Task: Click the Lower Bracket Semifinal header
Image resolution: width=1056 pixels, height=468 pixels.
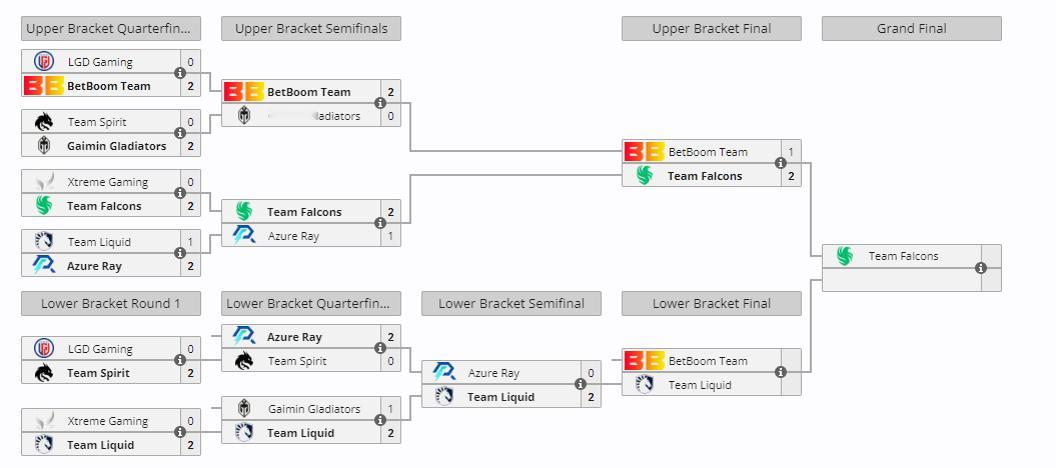Action: pyautogui.click(x=511, y=304)
